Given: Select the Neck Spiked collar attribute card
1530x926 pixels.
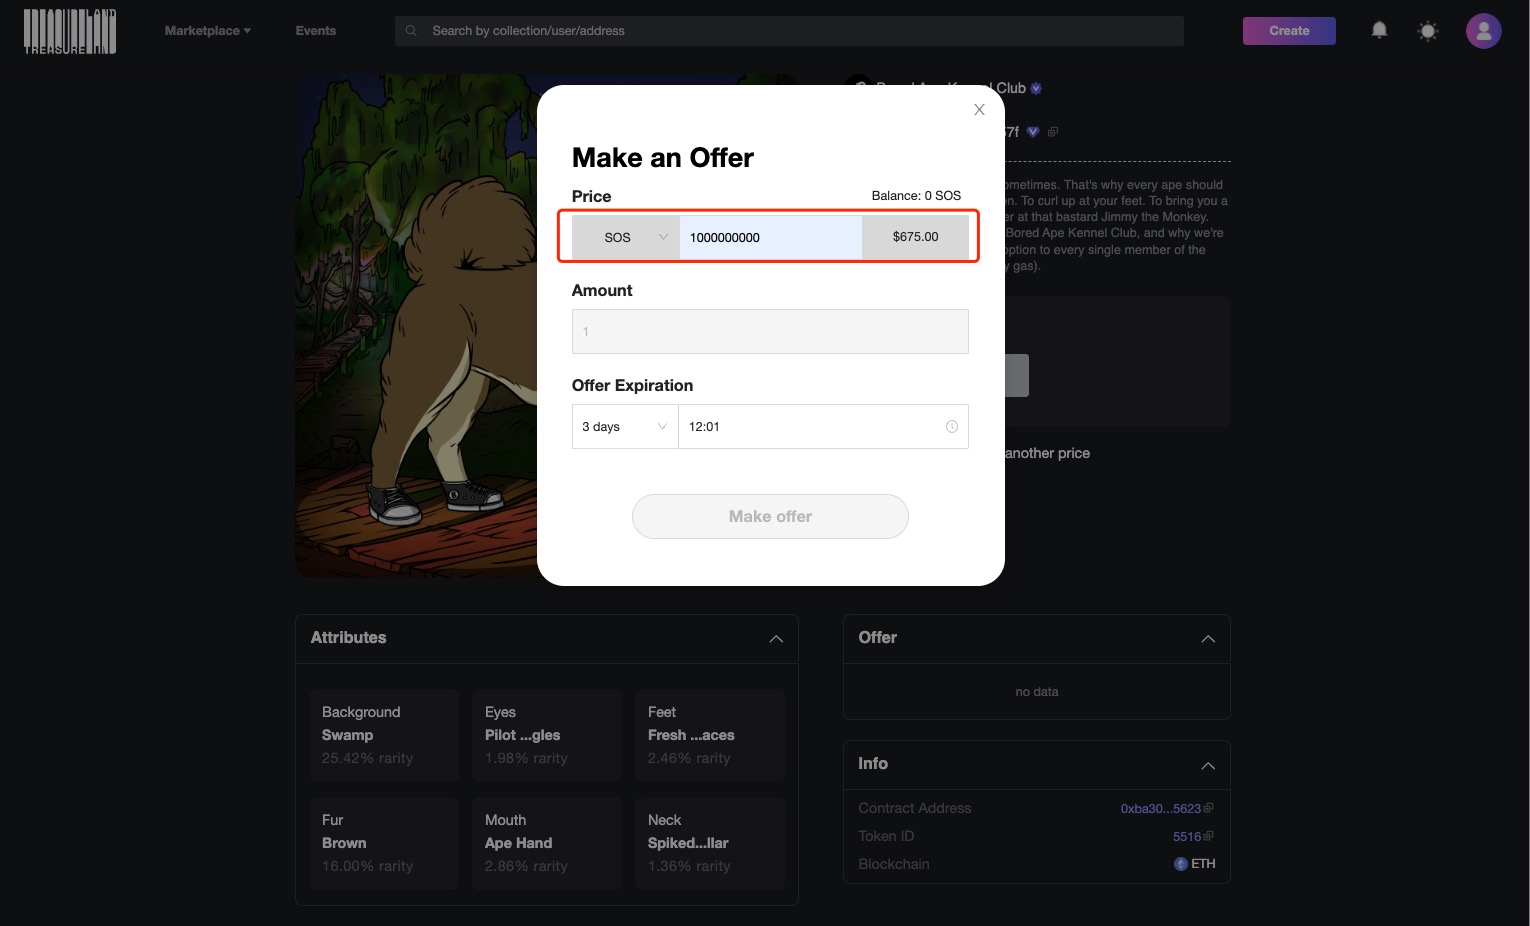Looking at the screenshot, I should coord(710,843).
